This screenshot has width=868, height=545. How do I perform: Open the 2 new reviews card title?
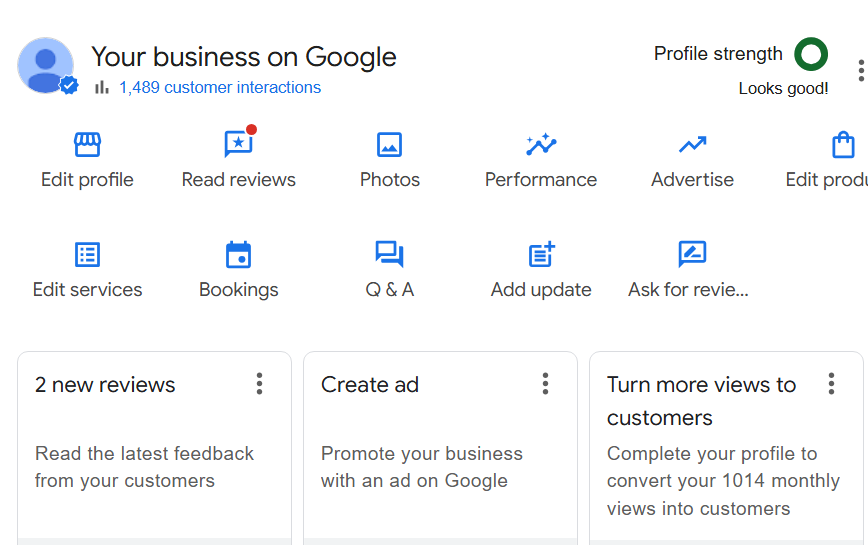pyautogui.click(x=105, y=385)
